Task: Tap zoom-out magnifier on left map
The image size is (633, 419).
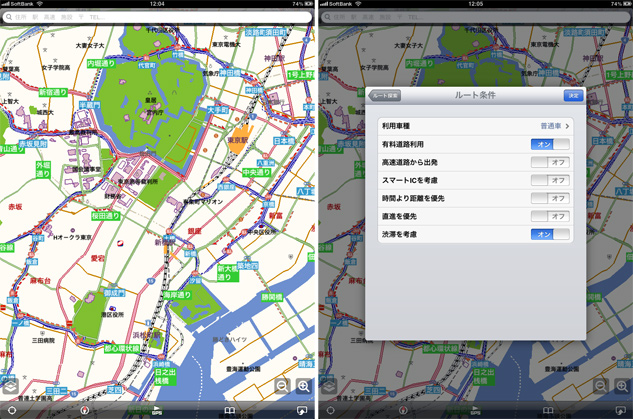Action: (x=282, y=386)
